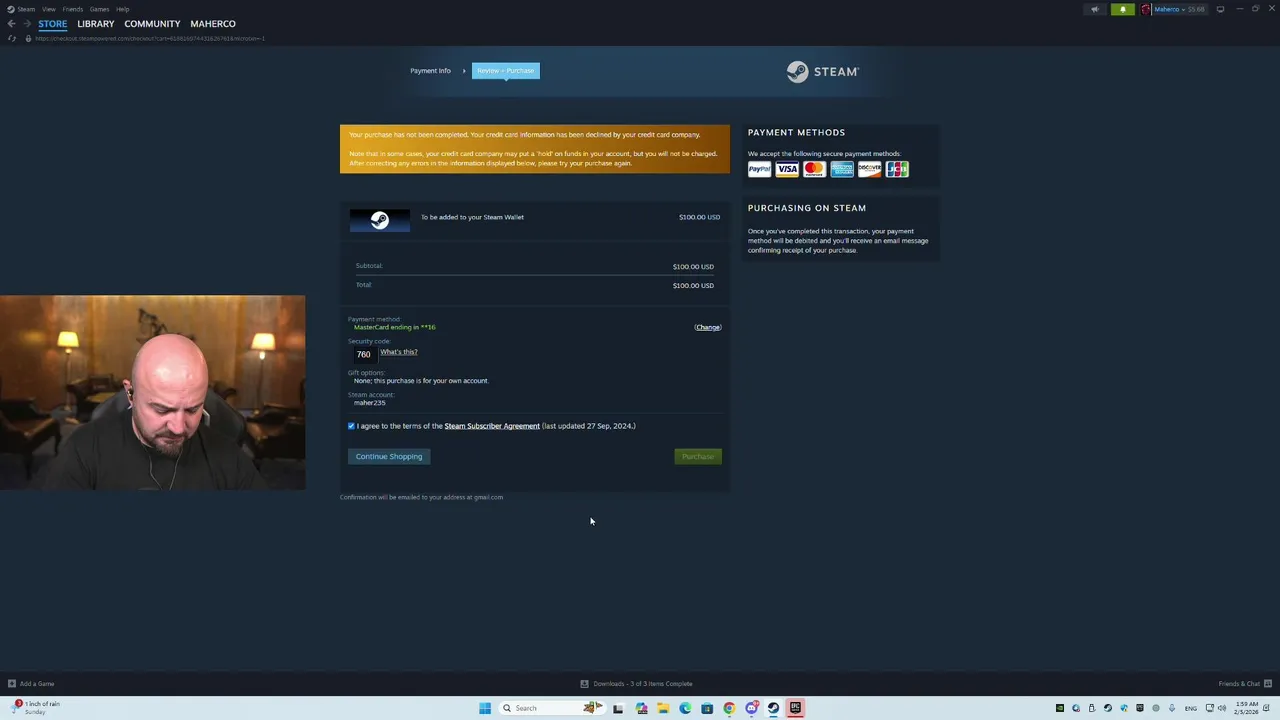Open Google Chrome from the taskbar
This screenshot has height=720, width=1280.
point(729,708)
